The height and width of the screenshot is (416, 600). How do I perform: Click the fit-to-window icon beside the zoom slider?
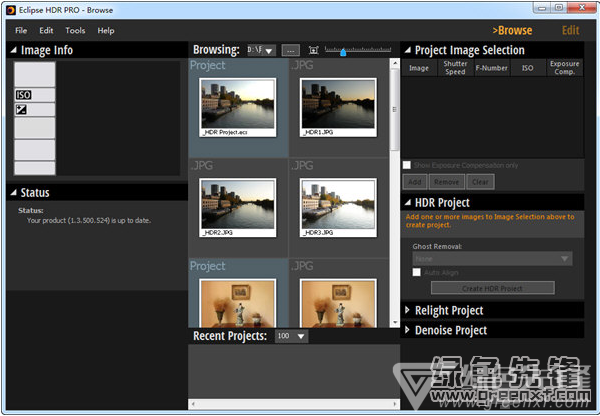(313, 50)
